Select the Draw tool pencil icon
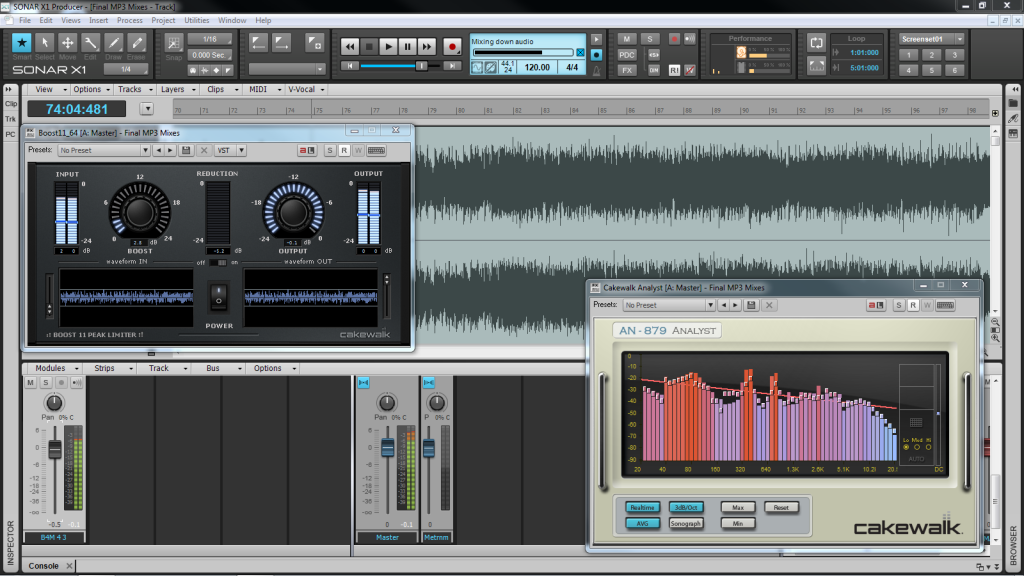 (114, 43)
